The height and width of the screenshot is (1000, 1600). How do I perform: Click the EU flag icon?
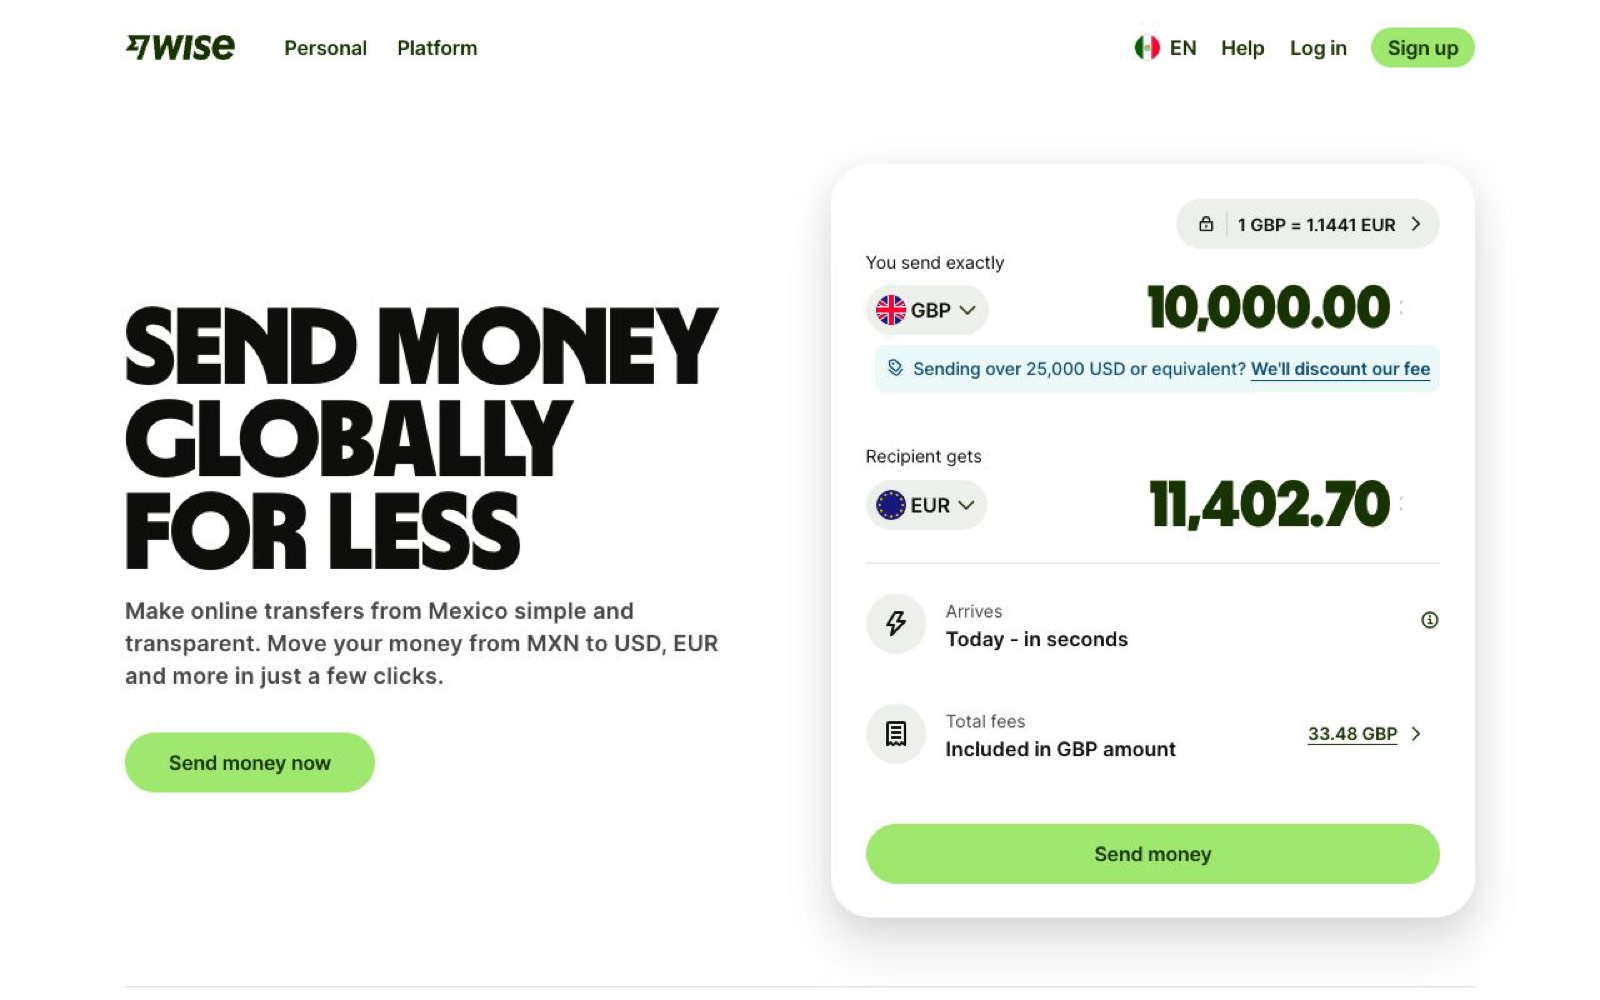pos(890,505)
